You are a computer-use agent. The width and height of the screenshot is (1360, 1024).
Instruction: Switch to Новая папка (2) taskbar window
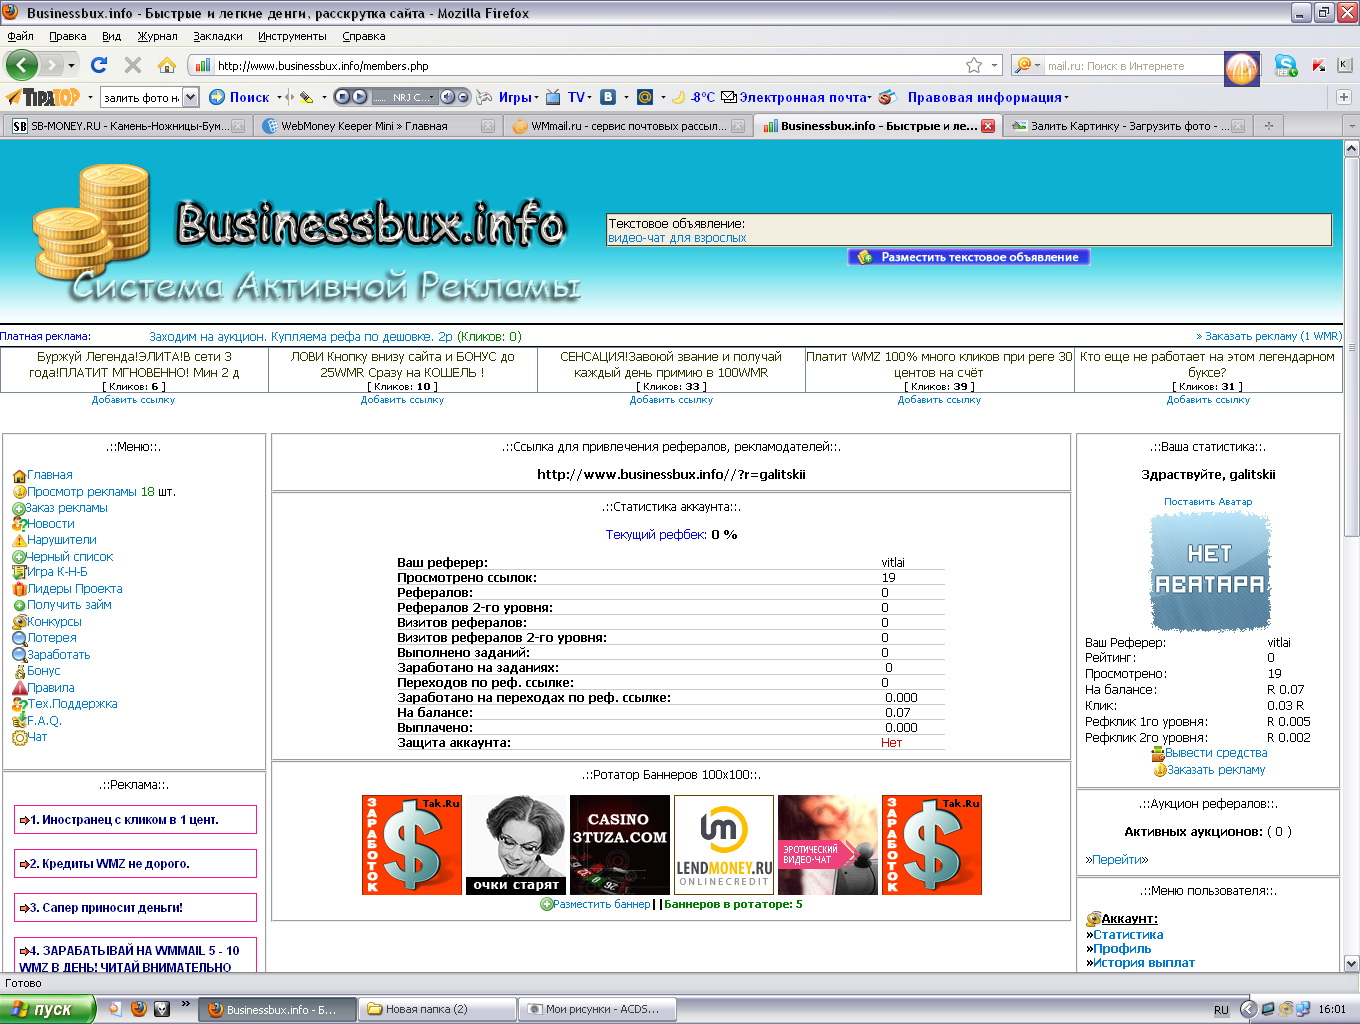coord(436,1009)
